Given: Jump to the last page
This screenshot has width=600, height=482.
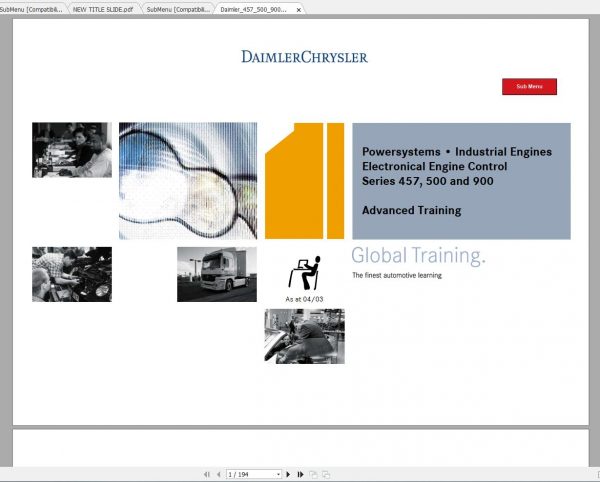Looking at the screenshot, I should pyautogui.click(x=300, y=474).
